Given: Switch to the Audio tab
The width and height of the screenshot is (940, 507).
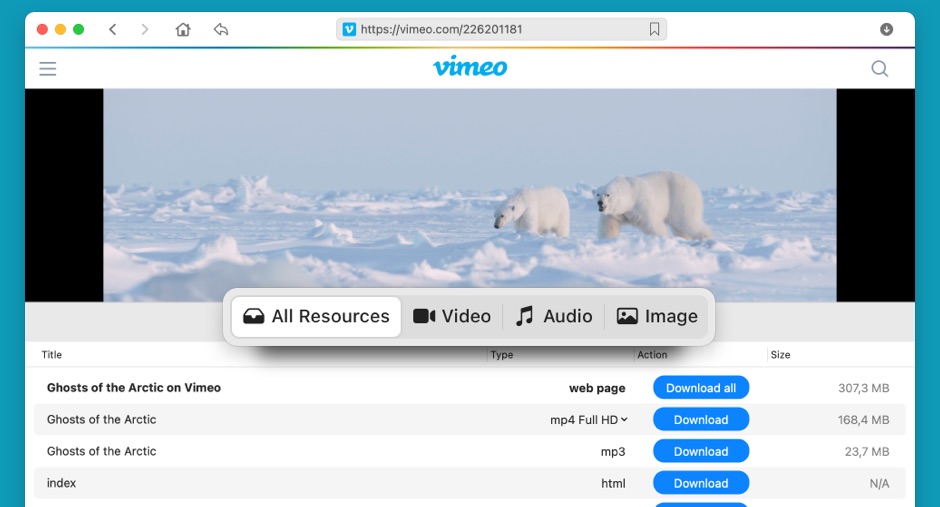Looking at the screenshot, I should click(x=554, y=316).
